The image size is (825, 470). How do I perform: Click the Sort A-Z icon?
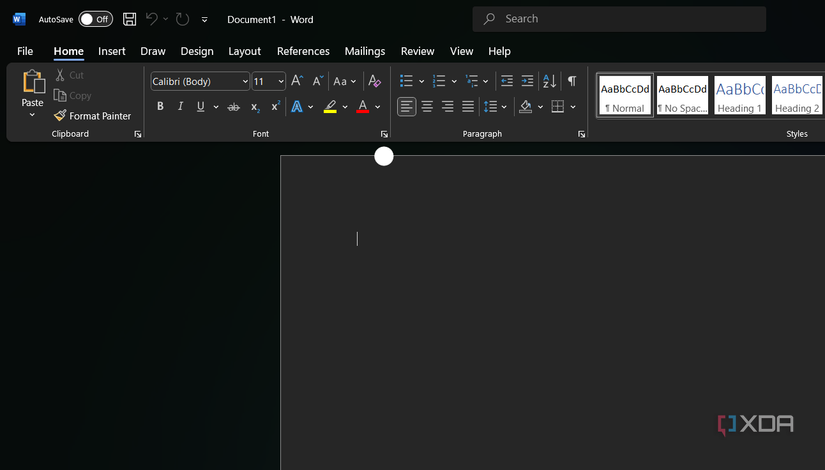550,81
